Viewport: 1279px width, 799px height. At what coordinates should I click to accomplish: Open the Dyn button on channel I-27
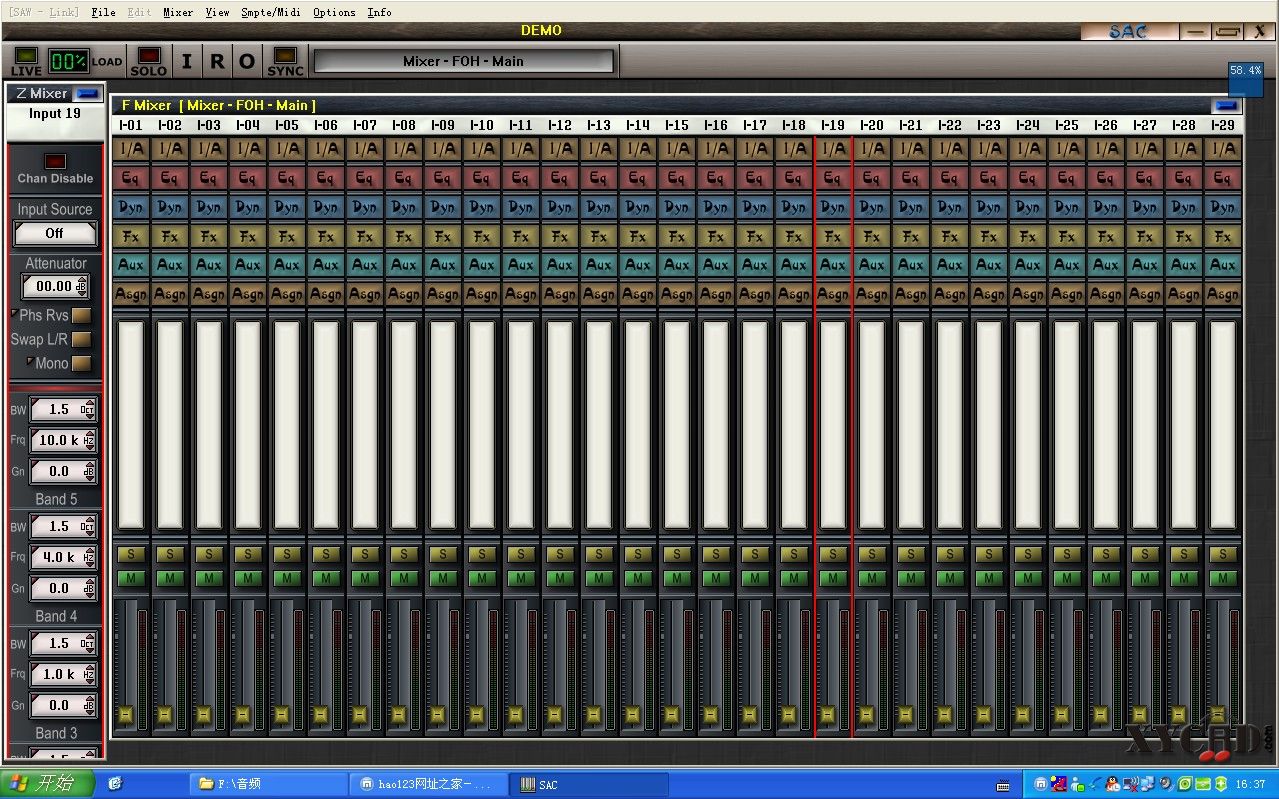tap(1145, 207)
